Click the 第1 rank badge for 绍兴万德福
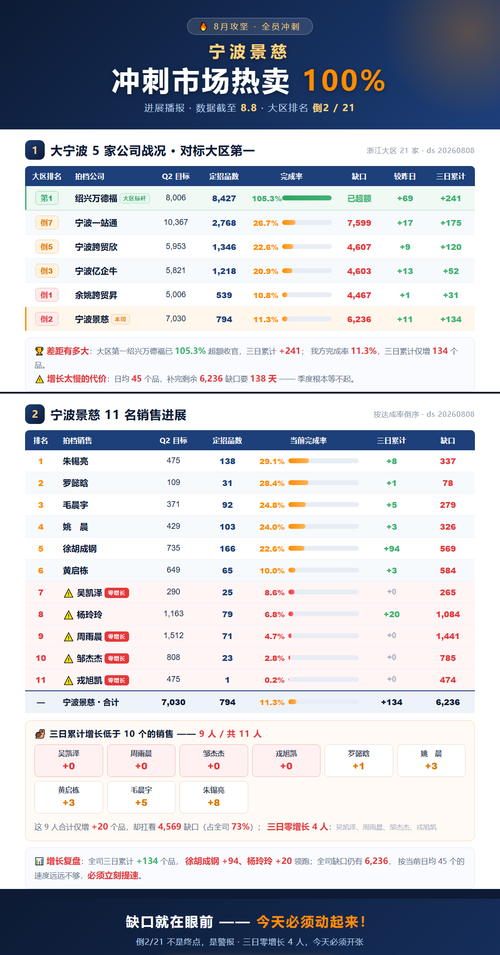The height and width of the screenshot is (955, 500). point(47,199)
